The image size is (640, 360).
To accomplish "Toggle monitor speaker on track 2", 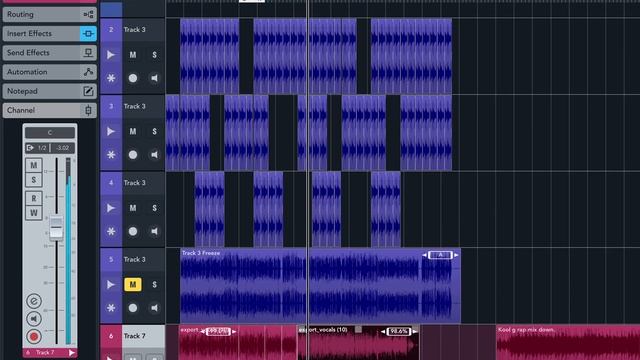I will pyautogui.click(x=154, y=78).
